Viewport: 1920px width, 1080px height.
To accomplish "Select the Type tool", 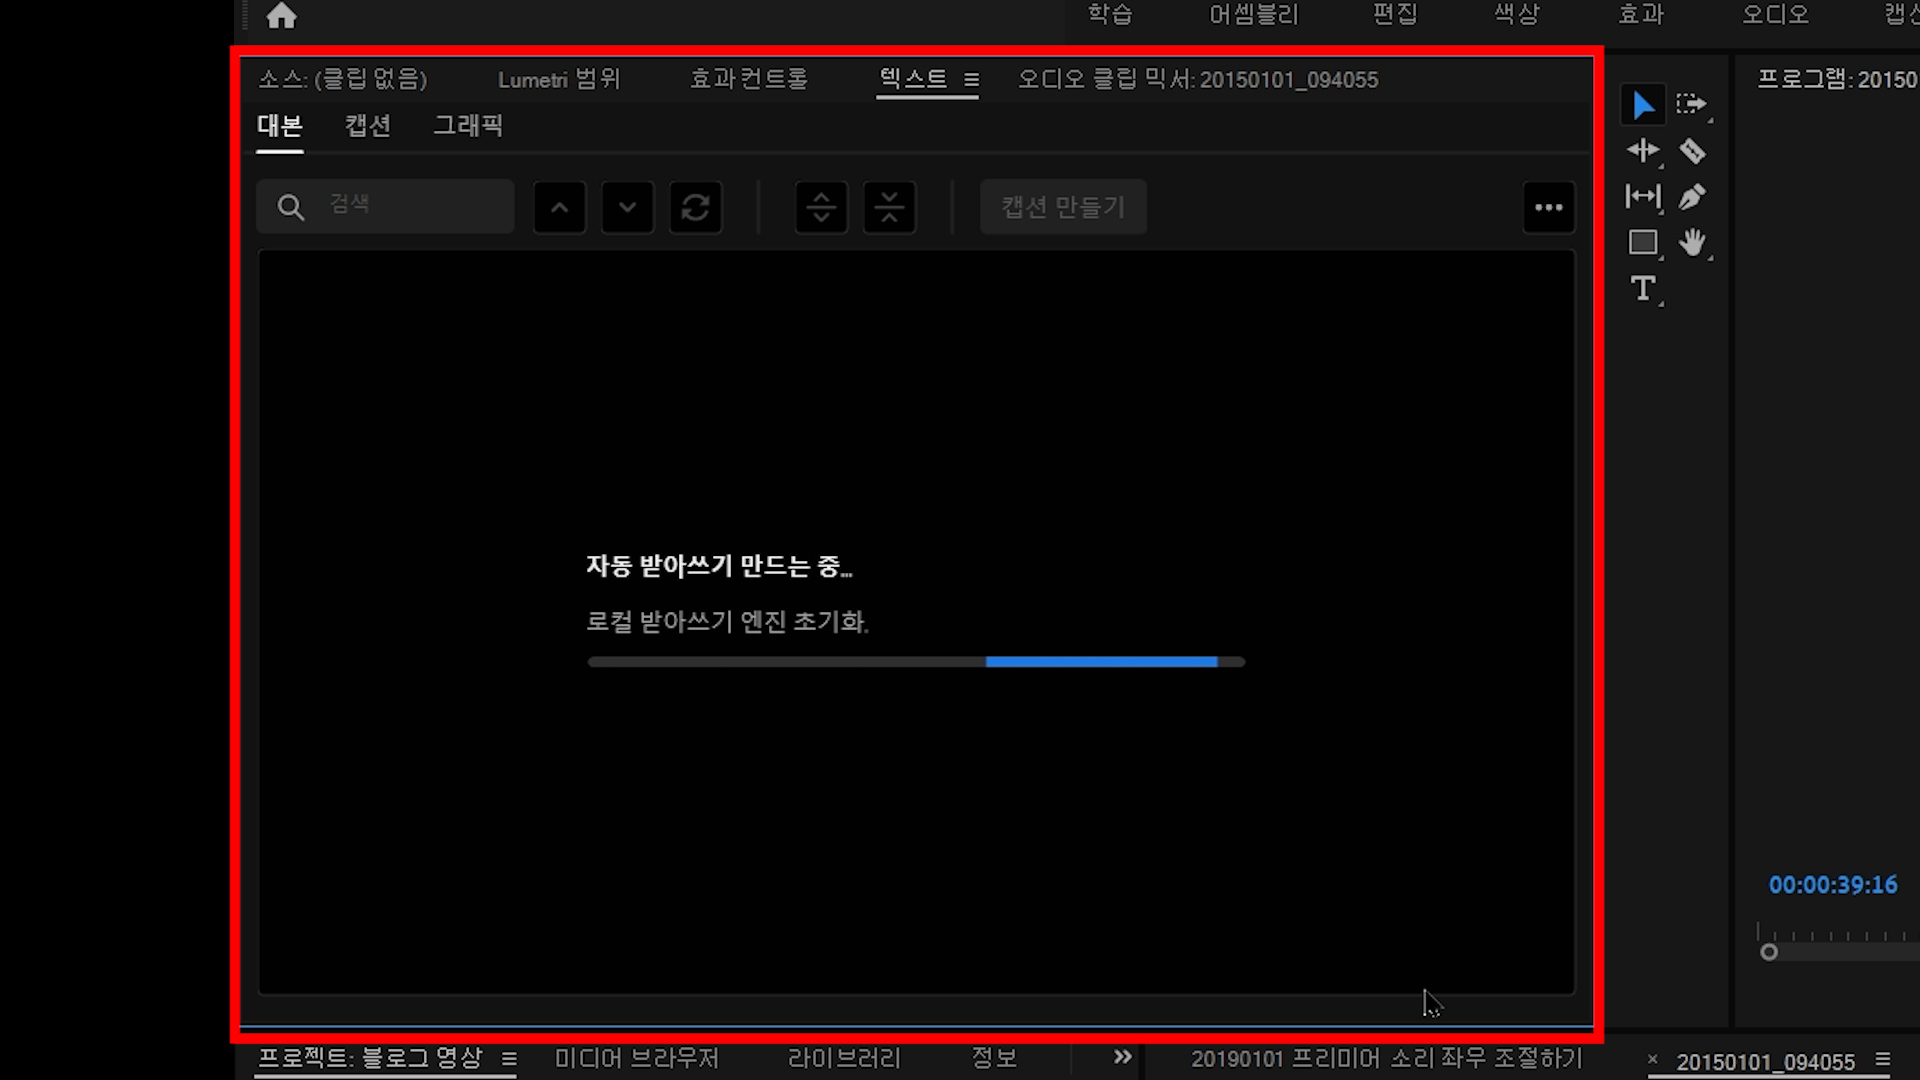I will coord(1643,289).
